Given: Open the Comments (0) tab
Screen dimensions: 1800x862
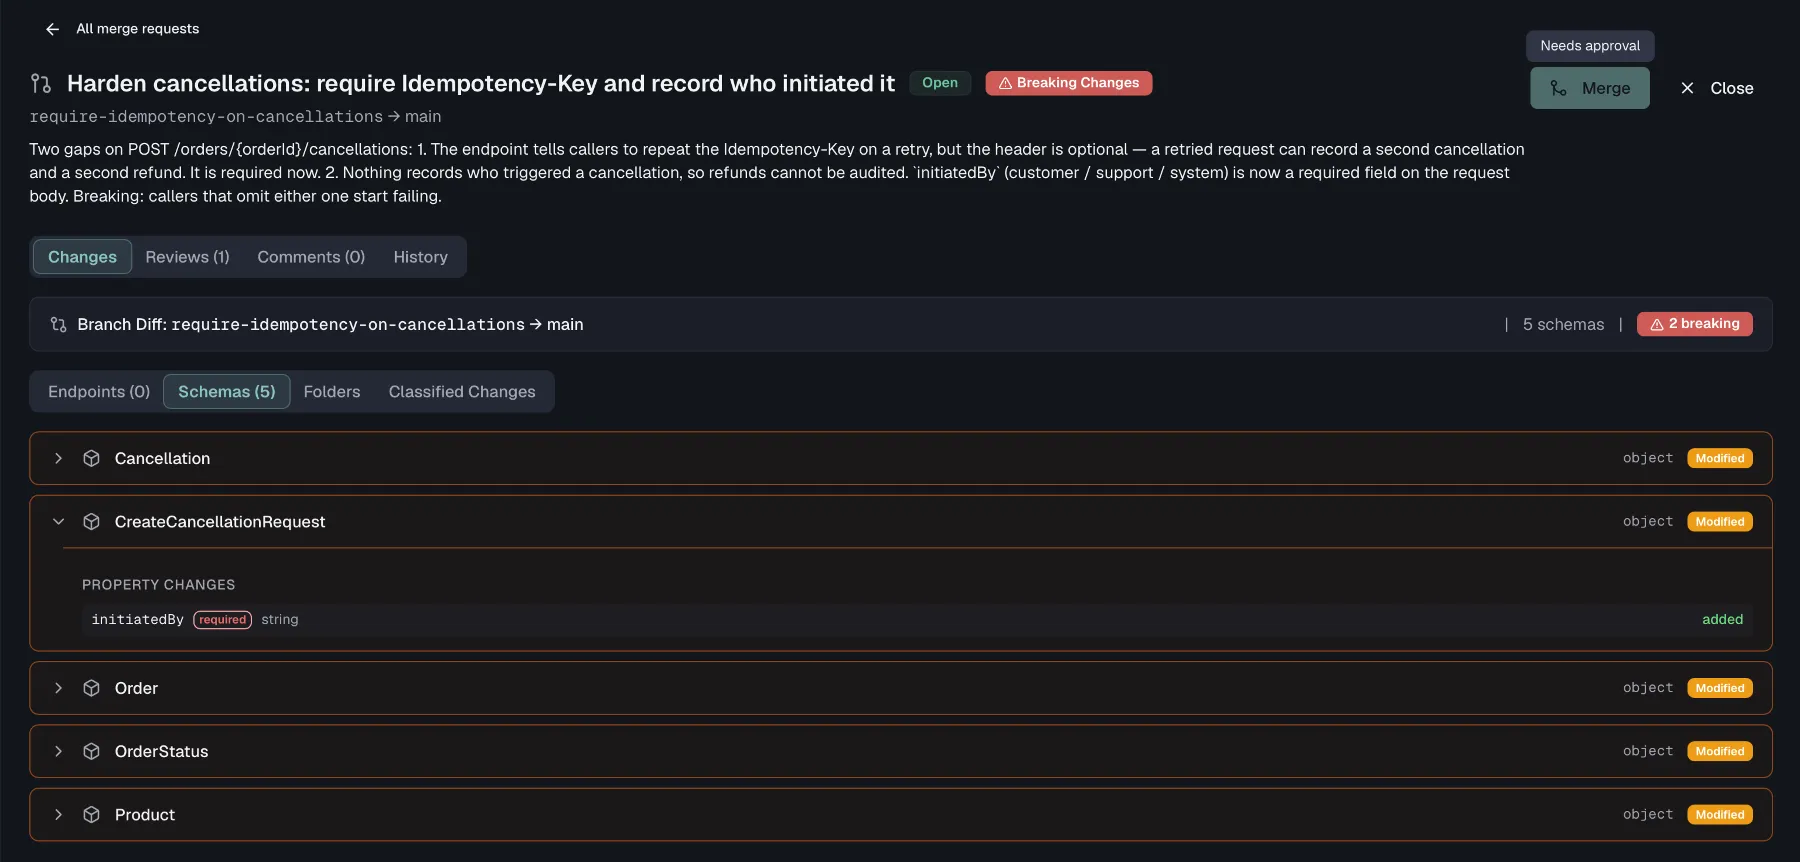Looking at the screenshot, I should [311, 257].
